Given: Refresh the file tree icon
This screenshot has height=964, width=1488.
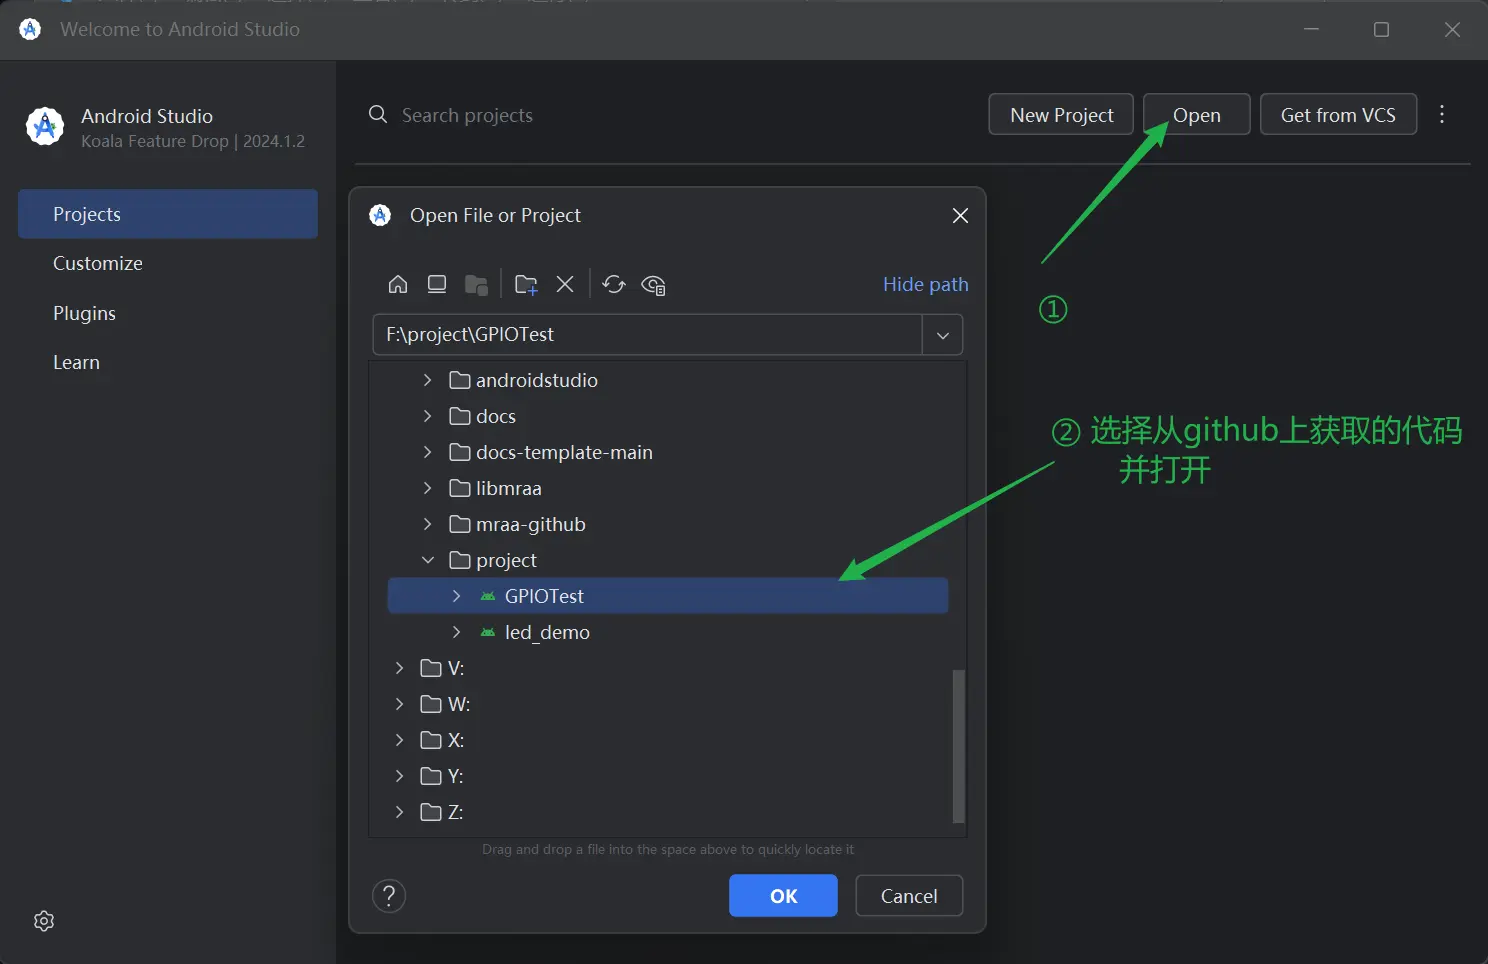Looking at the screenshot, I should [614, 285].
